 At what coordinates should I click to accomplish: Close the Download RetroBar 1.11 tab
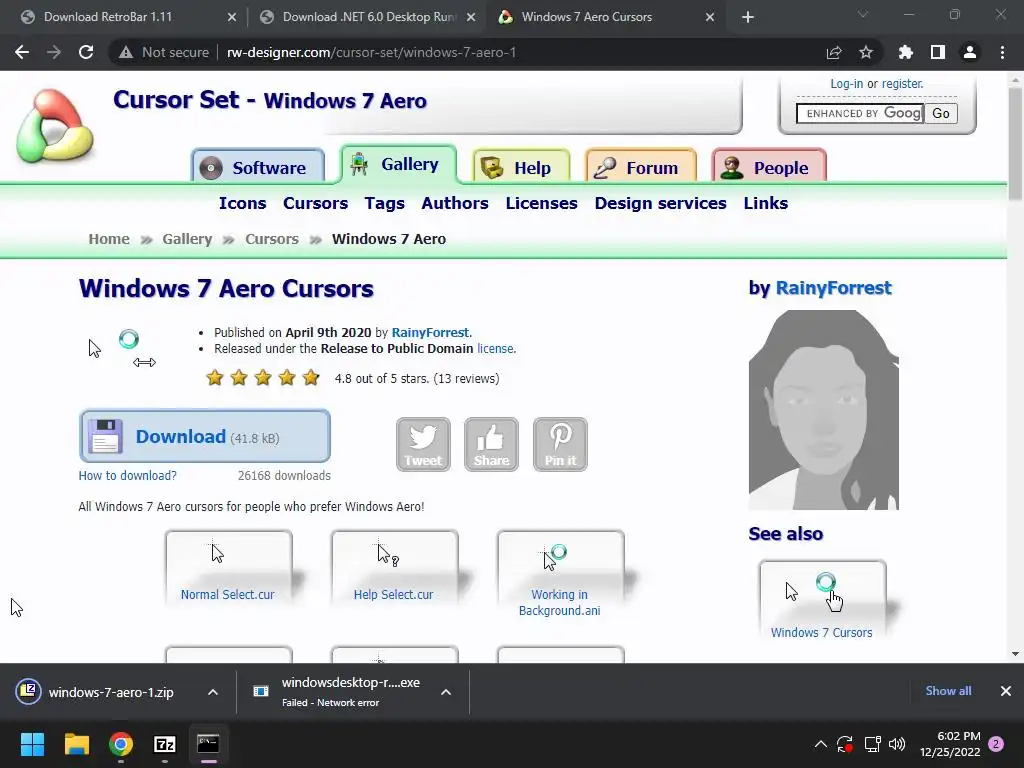[x=232, y=17]
